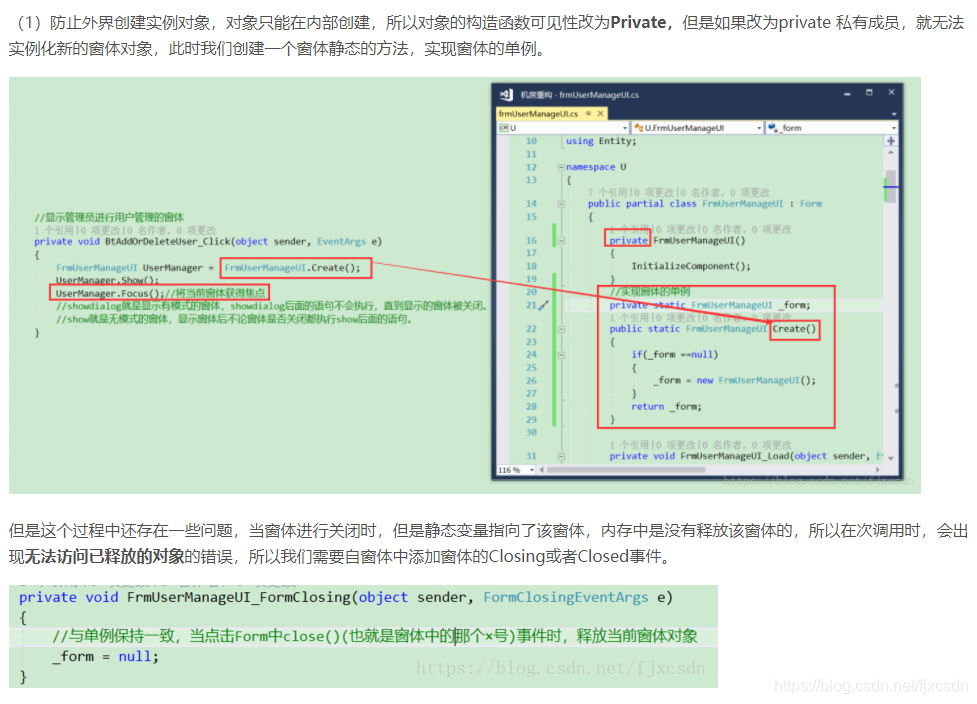
Task: Collapse the class FrmUserManageUI block on line 14
Action: (561, 204)
